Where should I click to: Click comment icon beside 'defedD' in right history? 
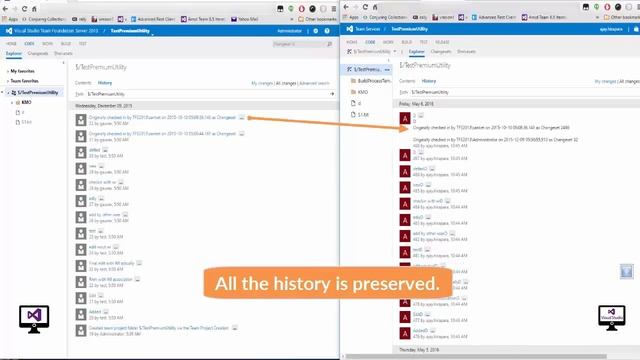[x=432, y=168]
